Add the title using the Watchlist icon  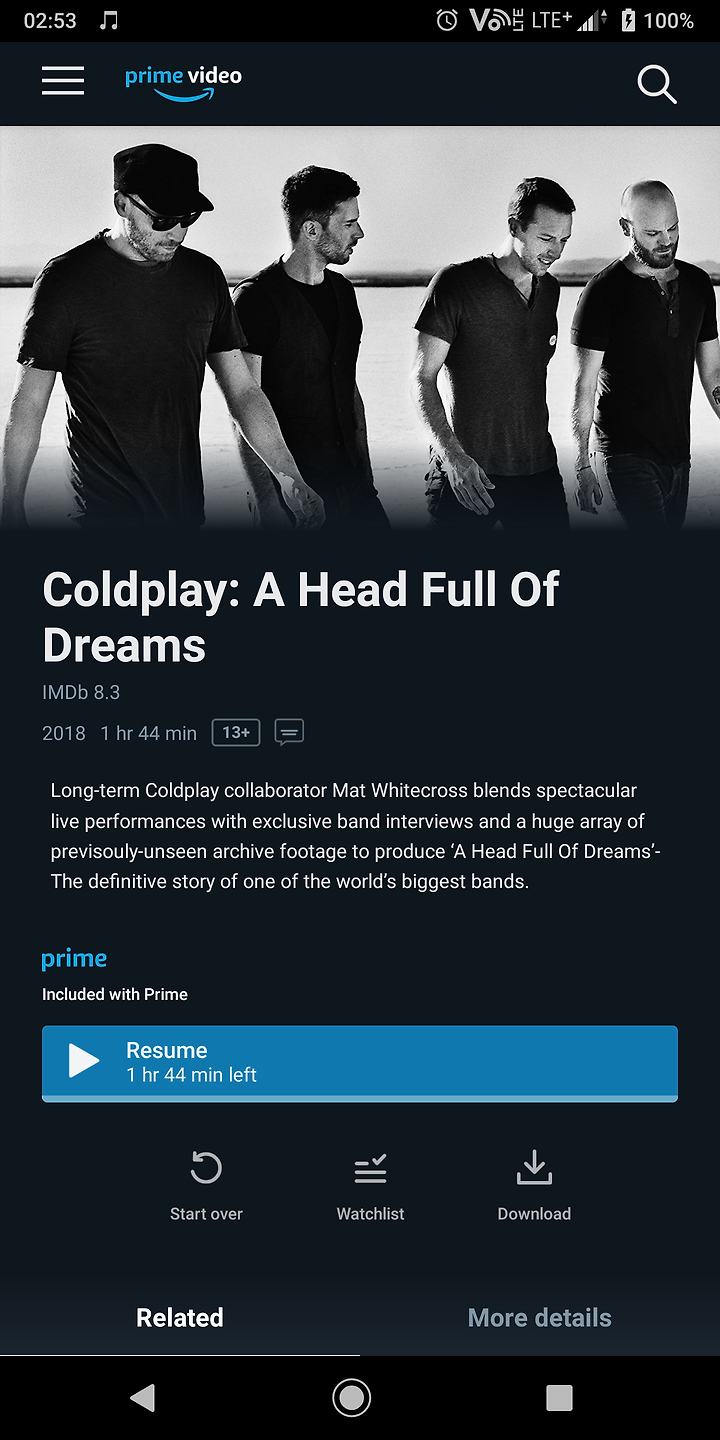(370, 1168)
